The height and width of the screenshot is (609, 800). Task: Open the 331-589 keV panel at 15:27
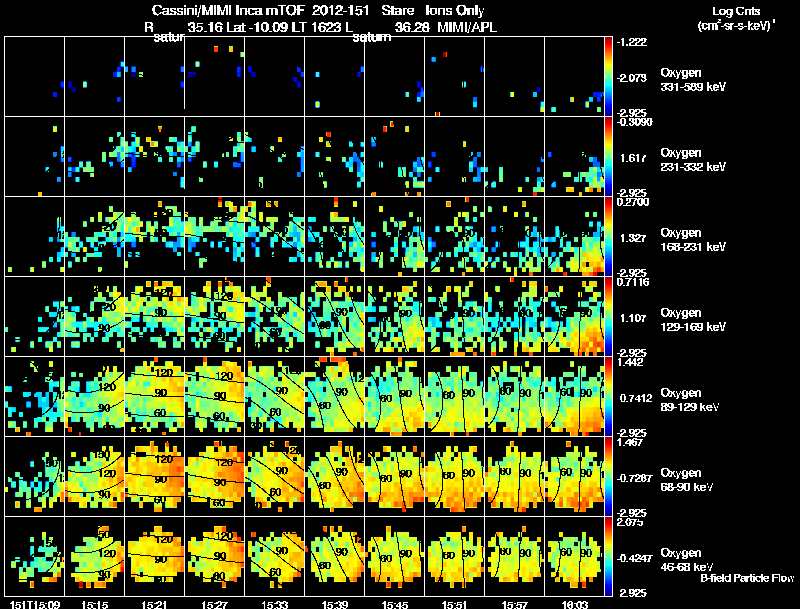[x=214, y=77]
